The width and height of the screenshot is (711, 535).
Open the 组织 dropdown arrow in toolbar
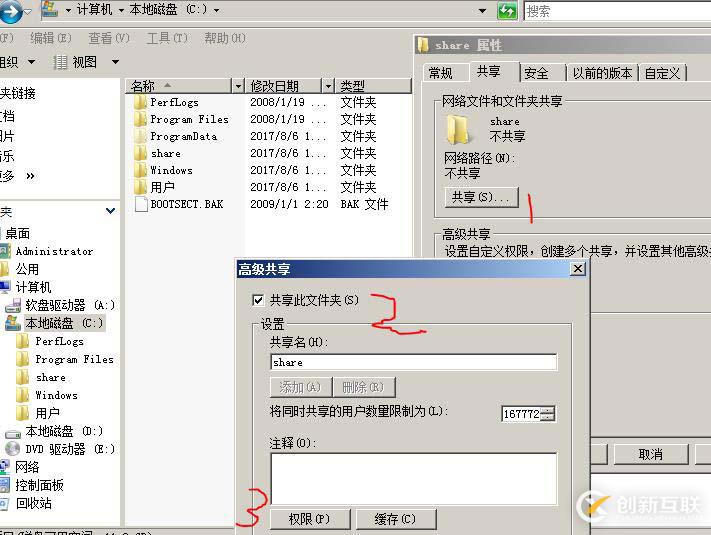click(x=31, y=61)
